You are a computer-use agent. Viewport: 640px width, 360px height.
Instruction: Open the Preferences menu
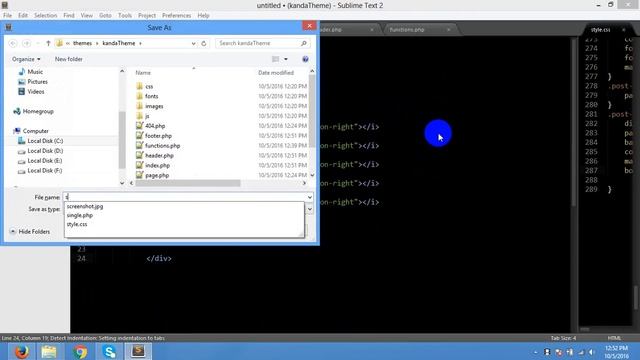pyautogui.click(x=176, y=16)
